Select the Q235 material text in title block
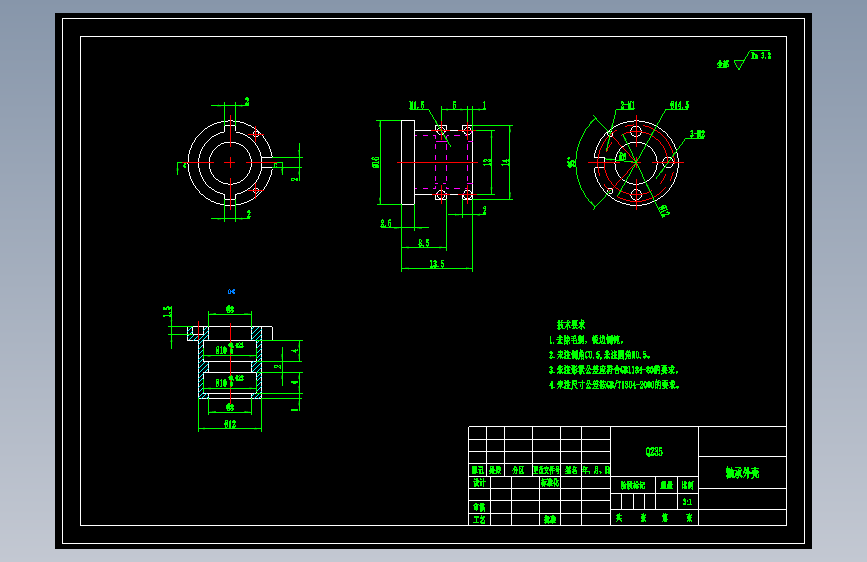Viewport: 867px width, 562px height. tap(654, 451)
